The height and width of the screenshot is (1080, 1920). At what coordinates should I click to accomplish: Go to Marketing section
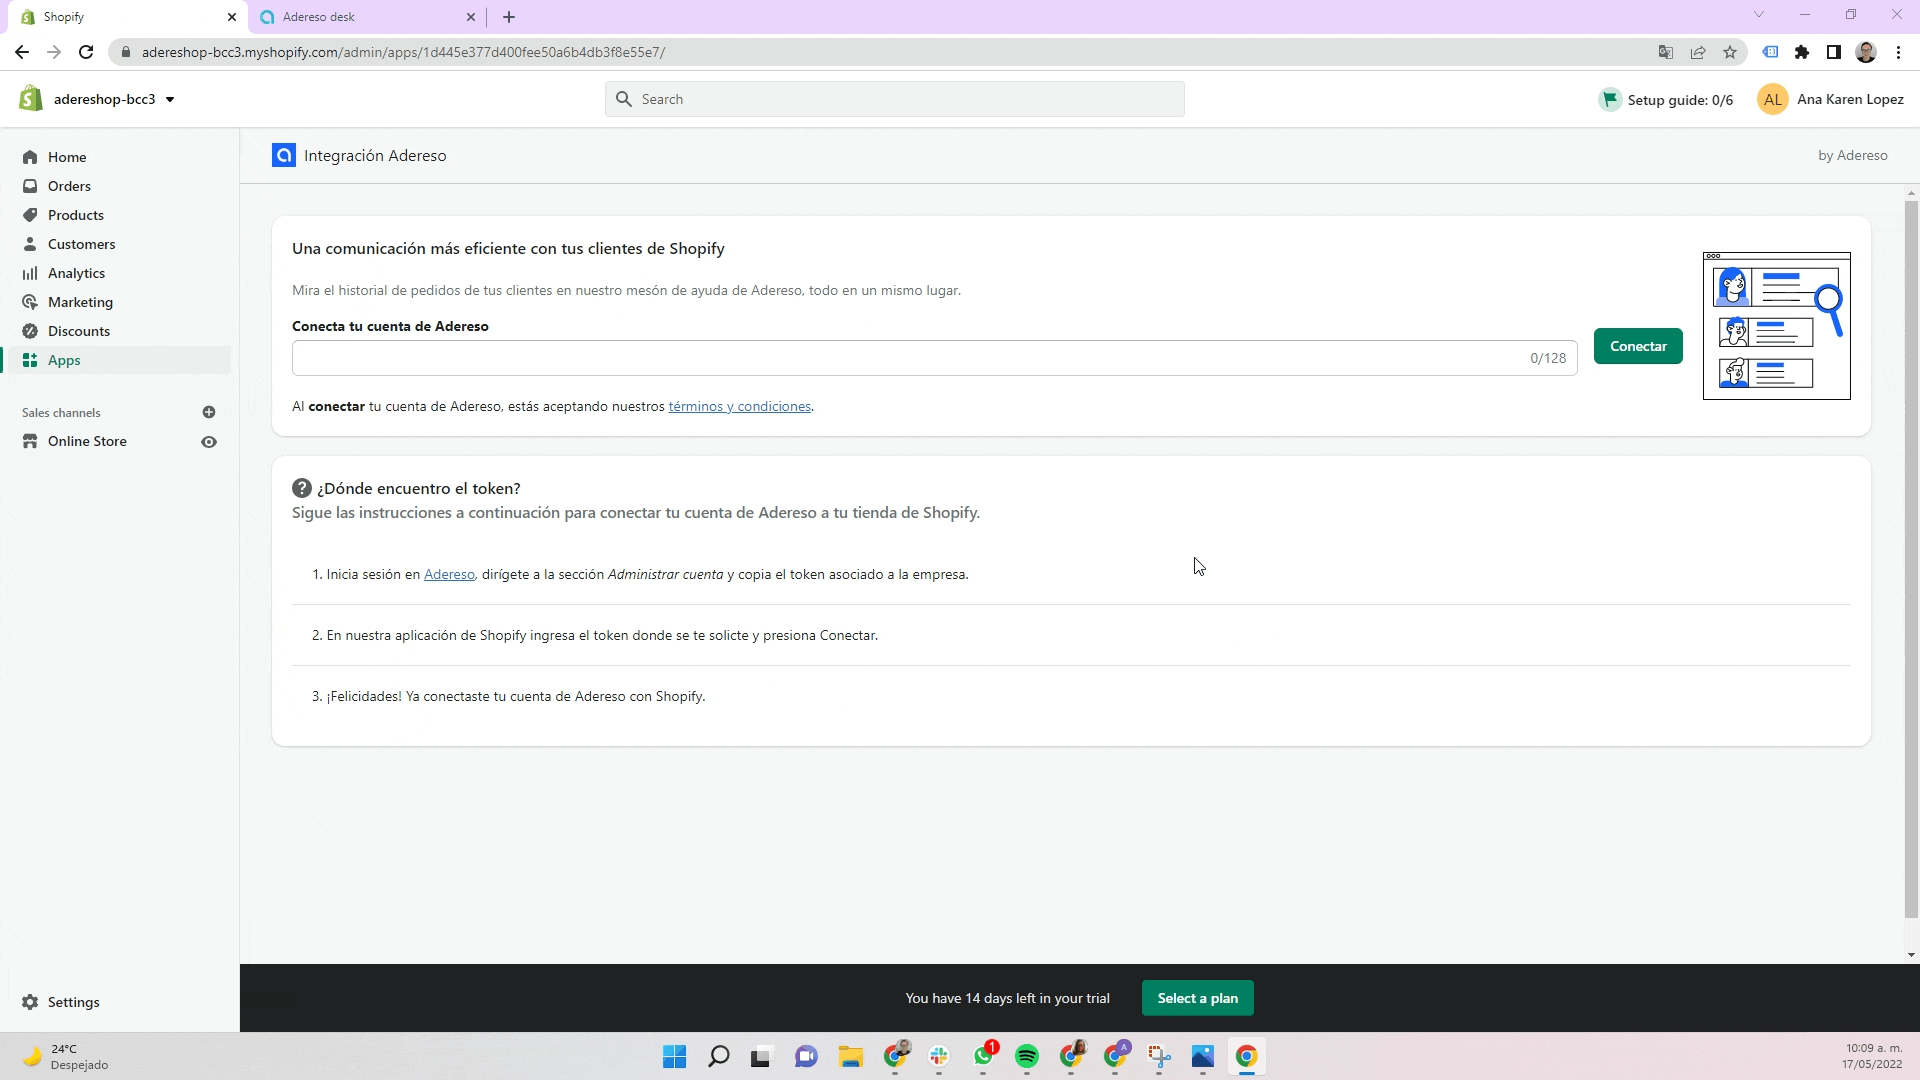point(80,302)
